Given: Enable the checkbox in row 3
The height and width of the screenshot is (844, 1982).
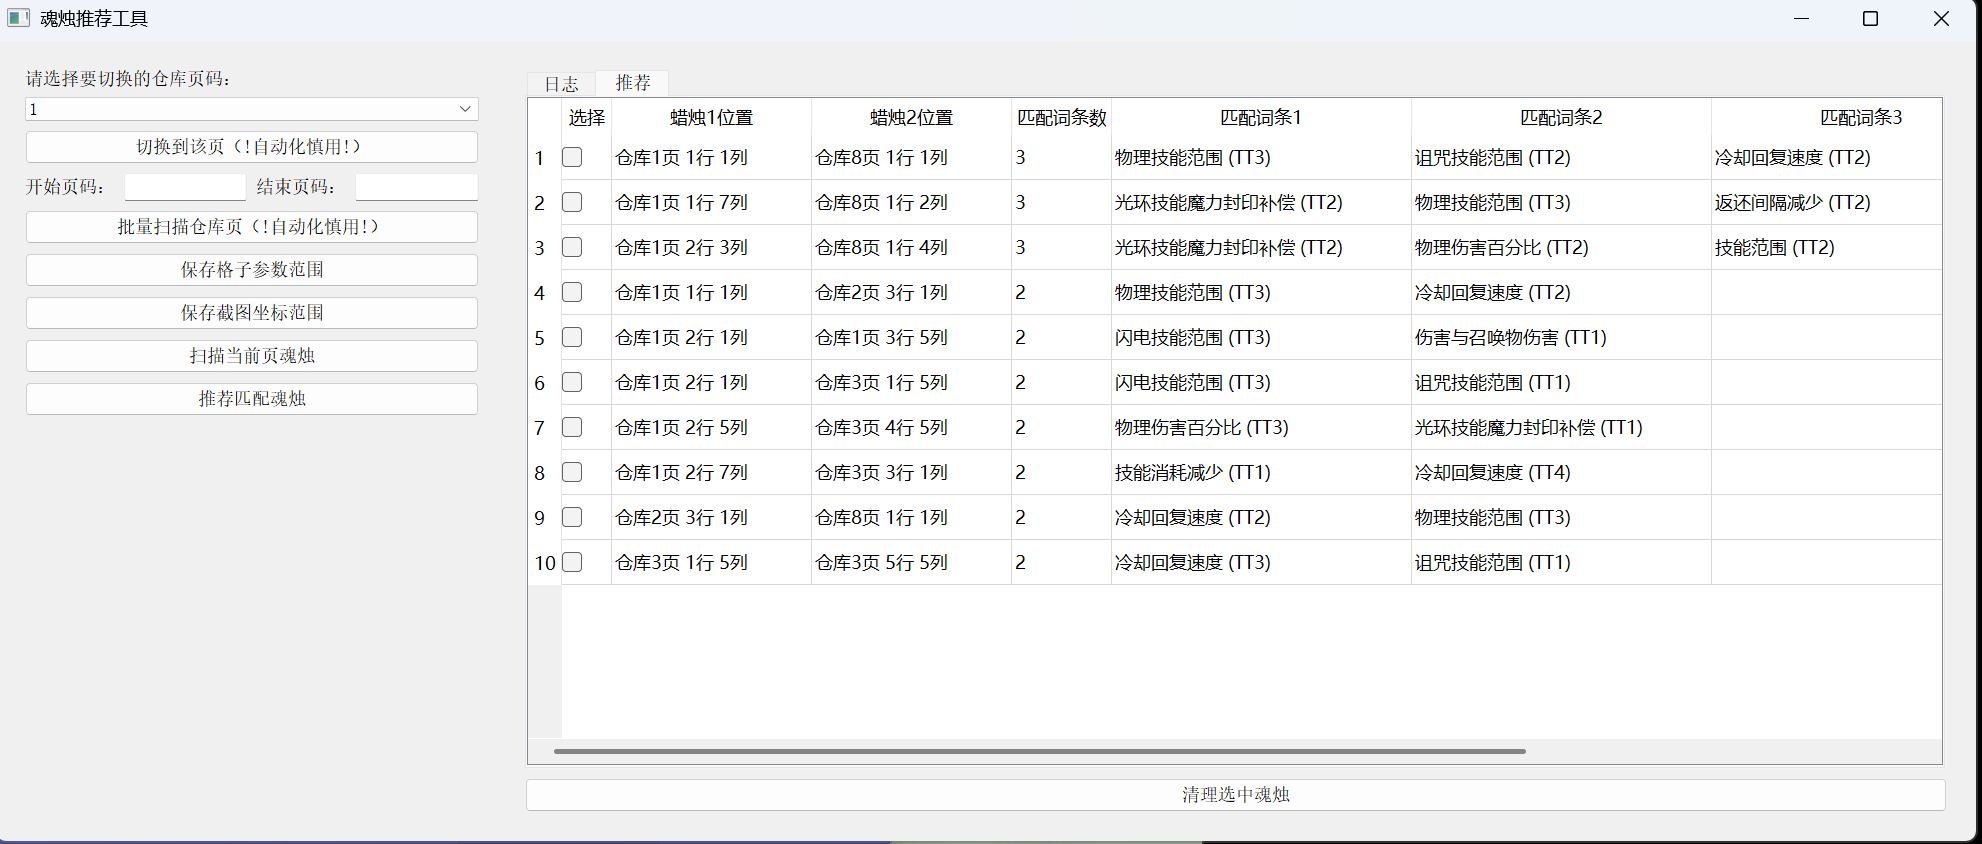Looking at the screenshot, I should coord(572,247).
